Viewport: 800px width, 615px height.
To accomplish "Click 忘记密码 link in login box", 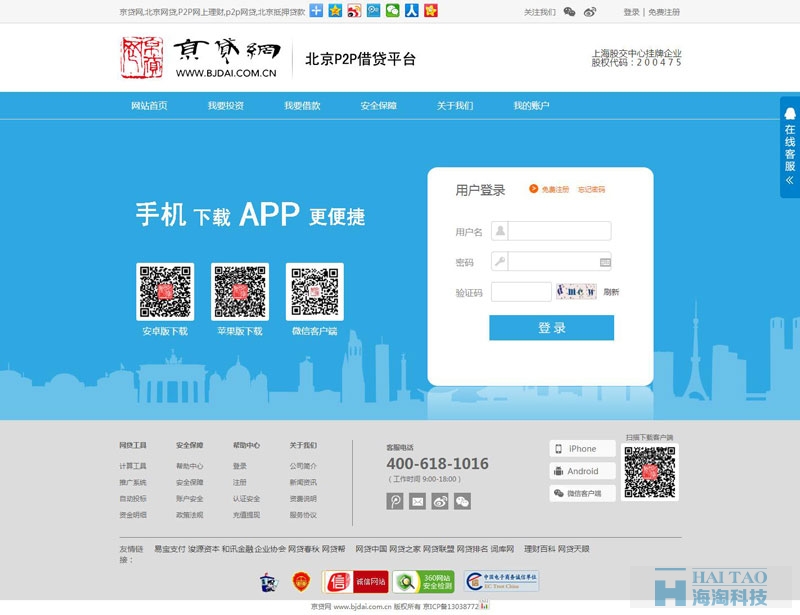I will coord(591,189).
